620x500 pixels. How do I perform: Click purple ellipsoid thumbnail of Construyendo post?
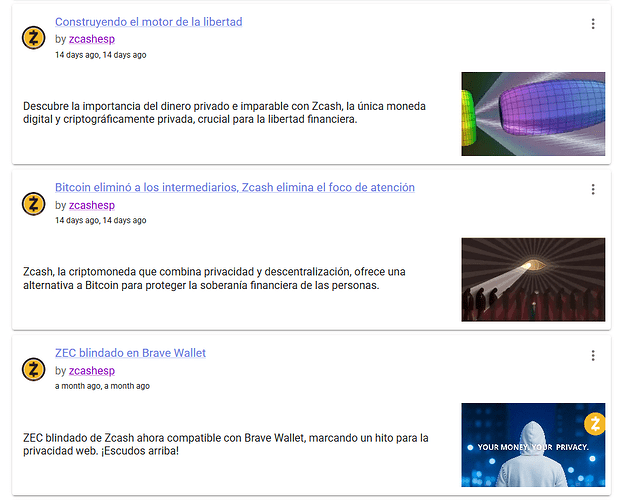point(533,114)
